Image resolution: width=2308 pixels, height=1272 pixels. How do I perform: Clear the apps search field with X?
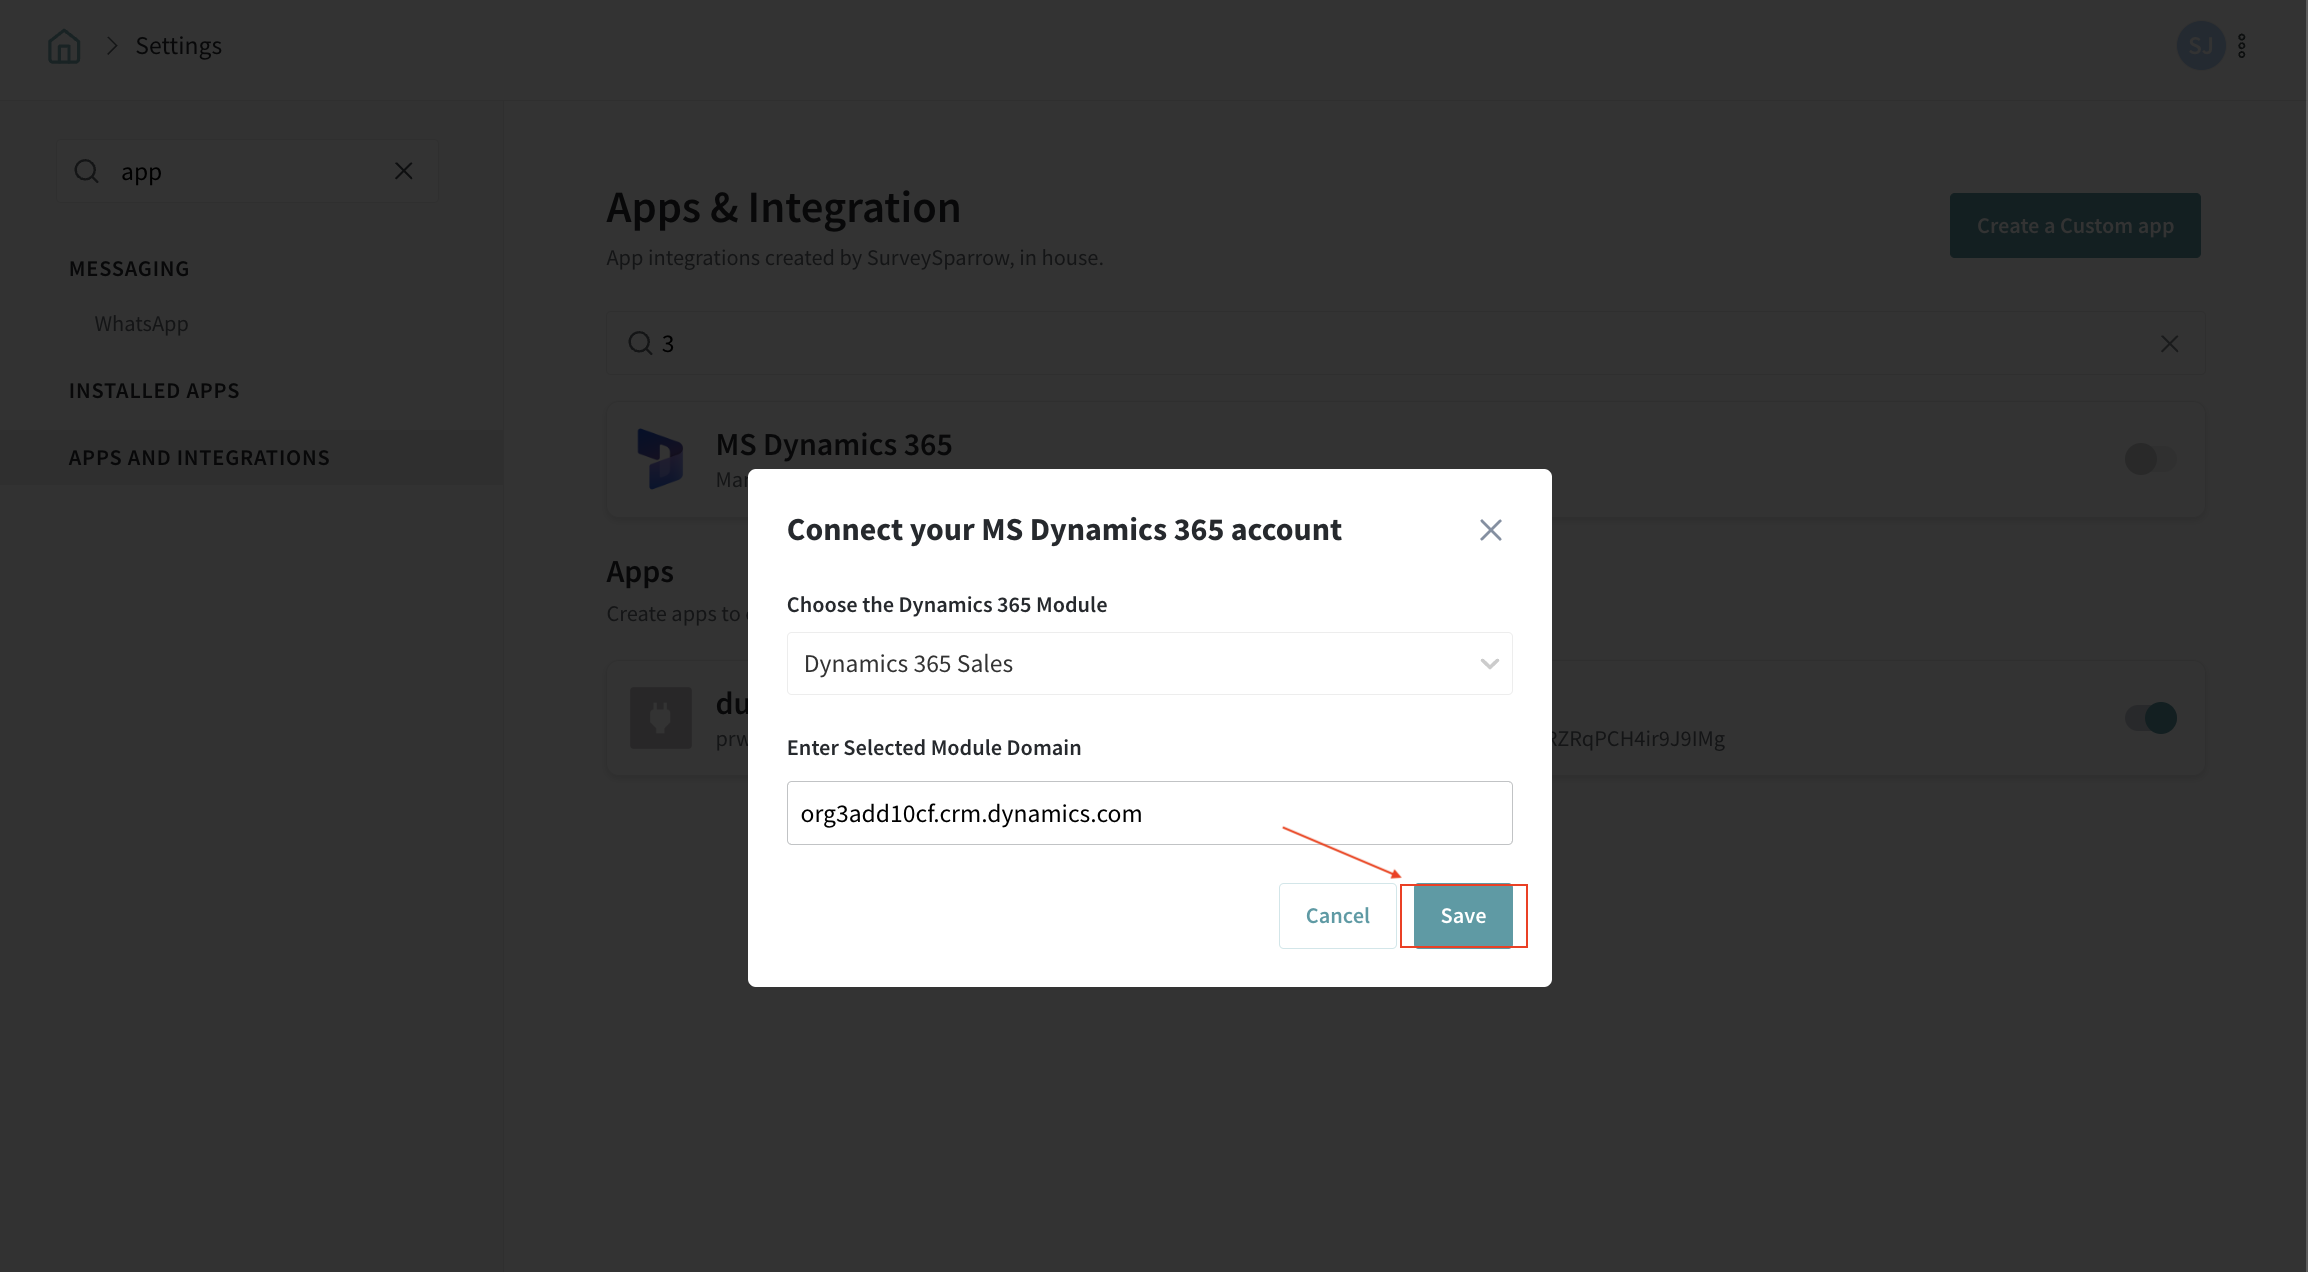click(x=2169, y=344)
